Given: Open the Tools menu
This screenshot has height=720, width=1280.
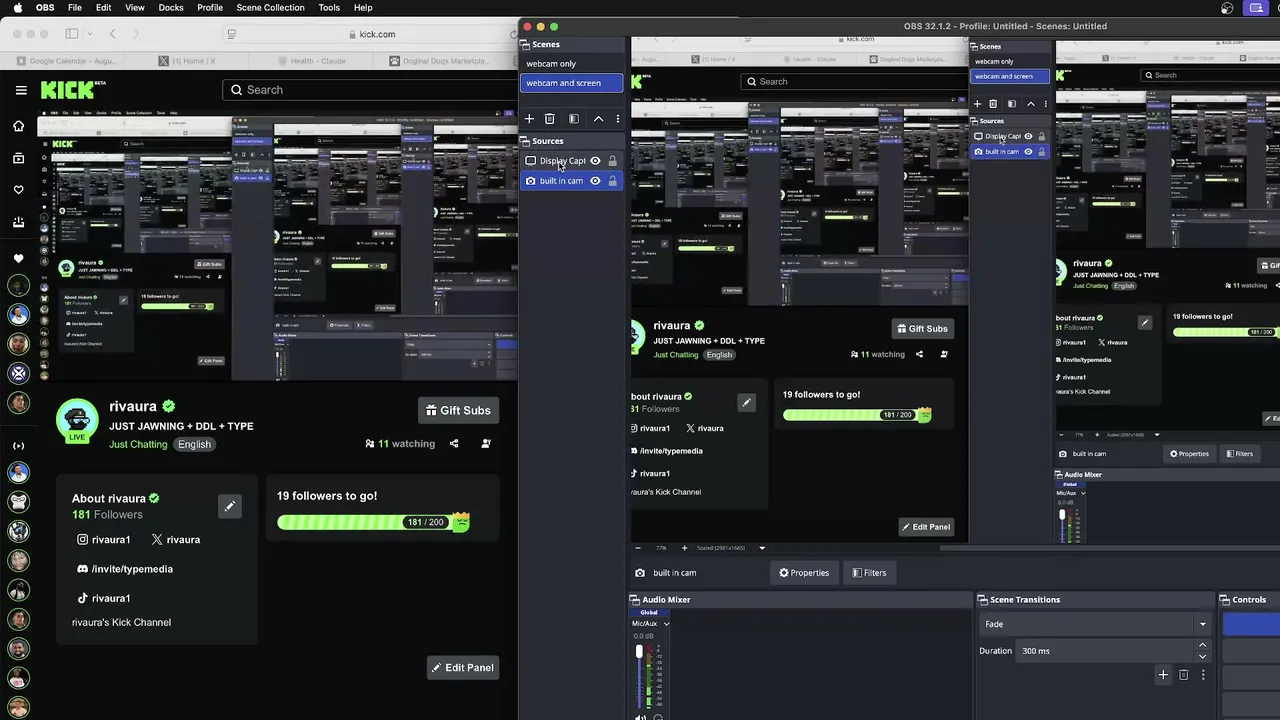Looking at the screenshot, I should (x=329, y=8).
